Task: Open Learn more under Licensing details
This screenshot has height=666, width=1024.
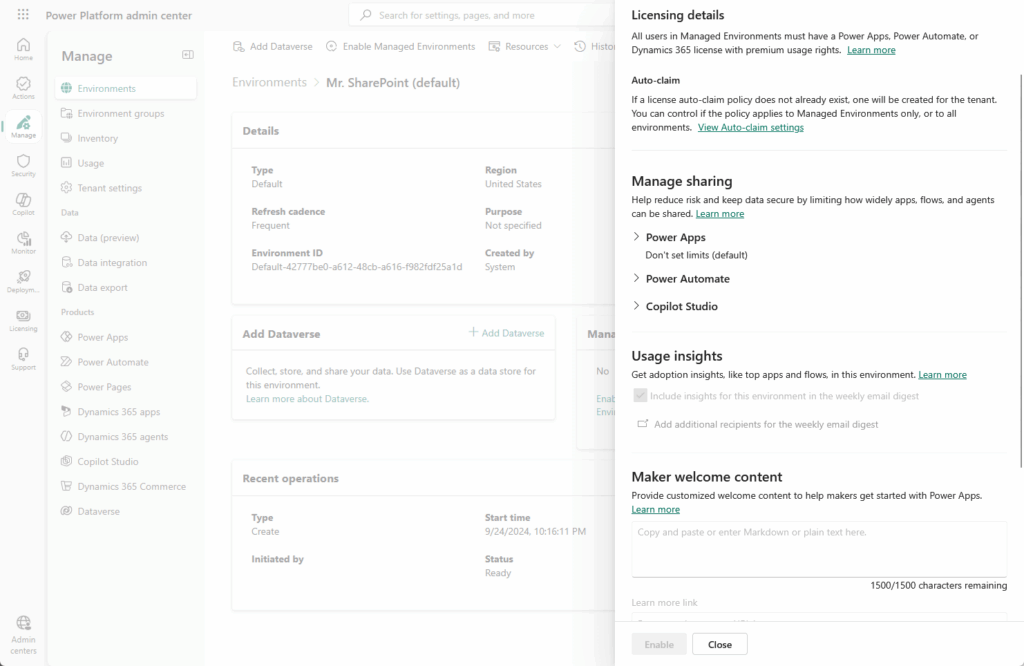Action: pos(871,50)
